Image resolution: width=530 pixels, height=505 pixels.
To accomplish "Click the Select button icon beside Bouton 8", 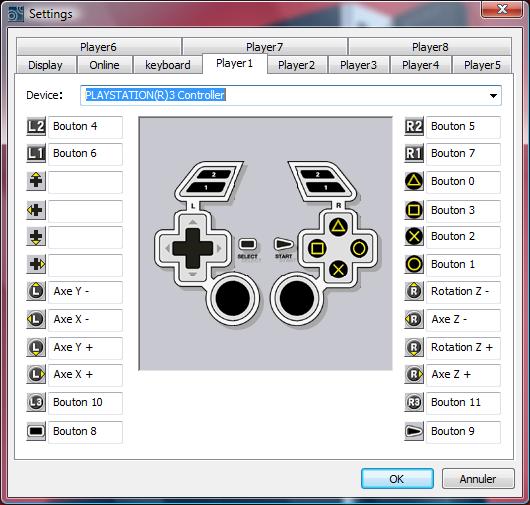I will (36, 431).
